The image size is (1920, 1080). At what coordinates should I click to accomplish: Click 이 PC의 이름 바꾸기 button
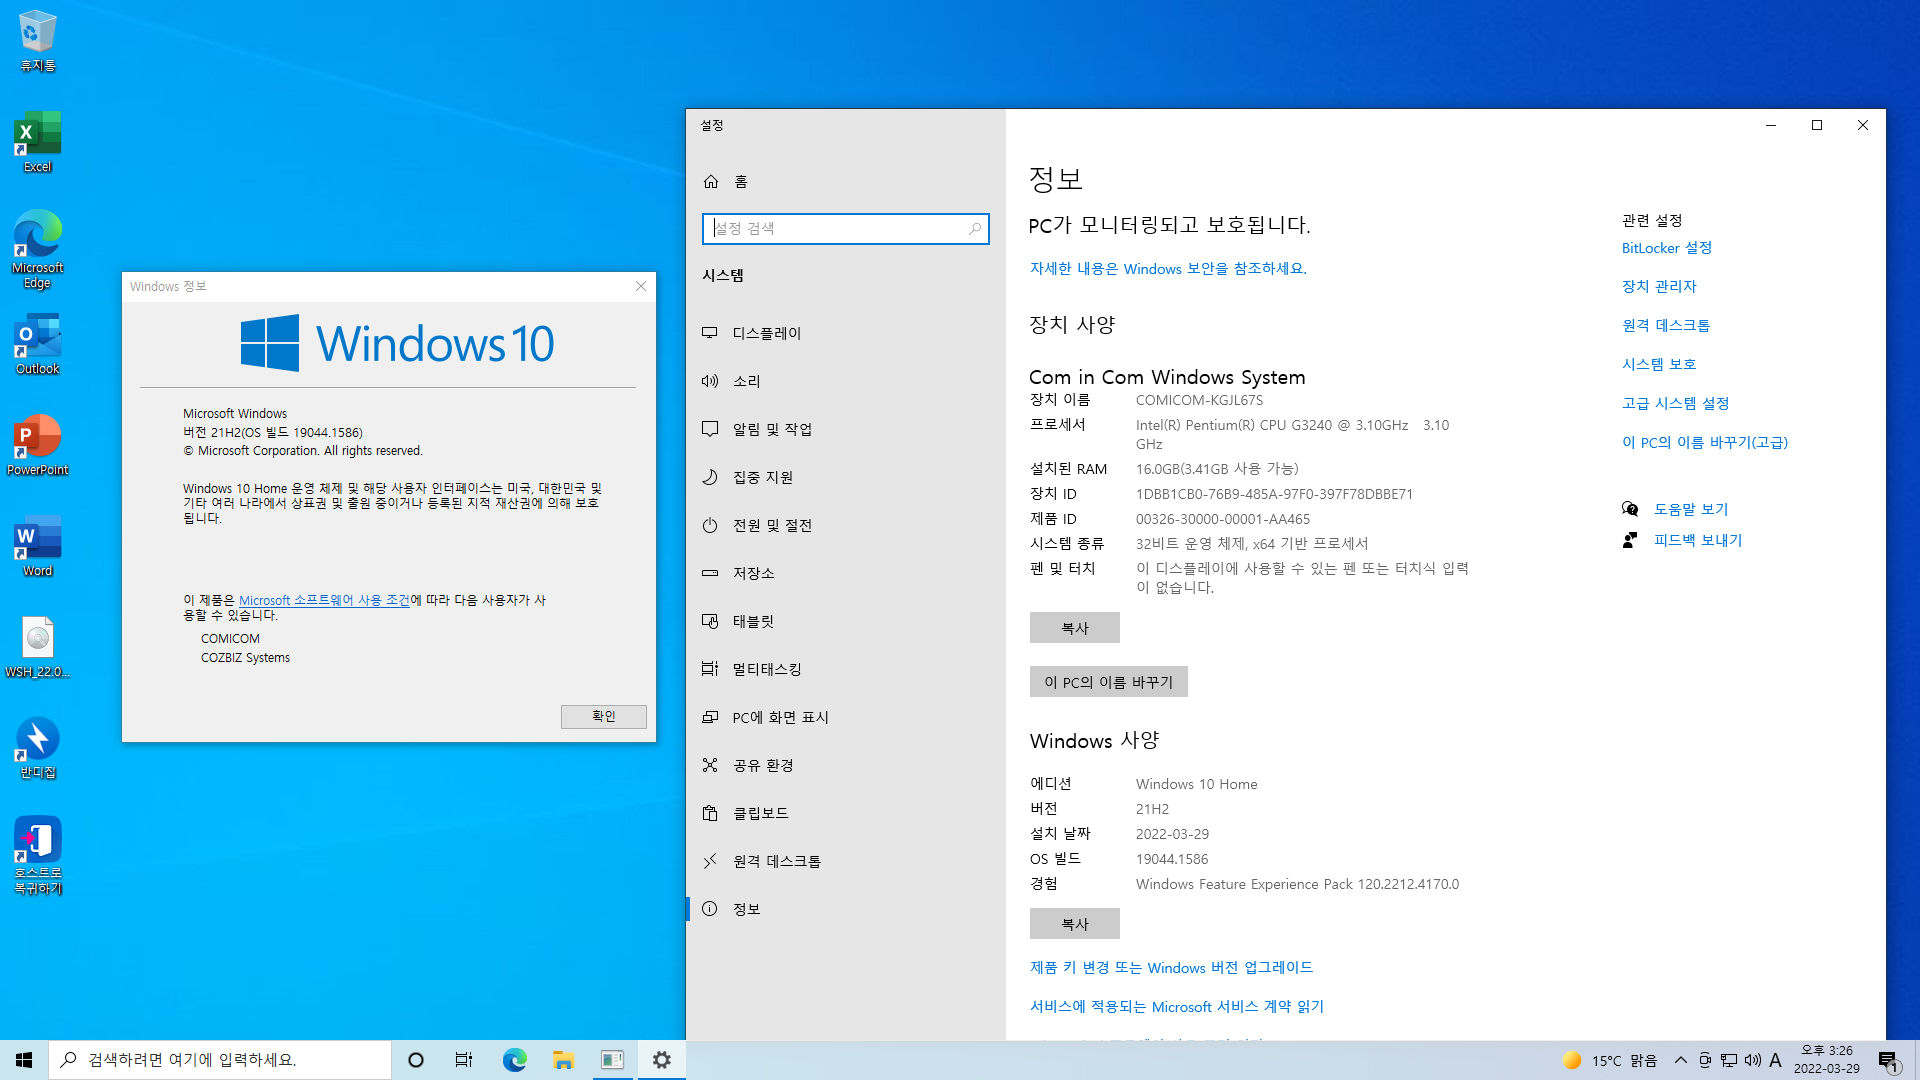(x=1108, y=682)
